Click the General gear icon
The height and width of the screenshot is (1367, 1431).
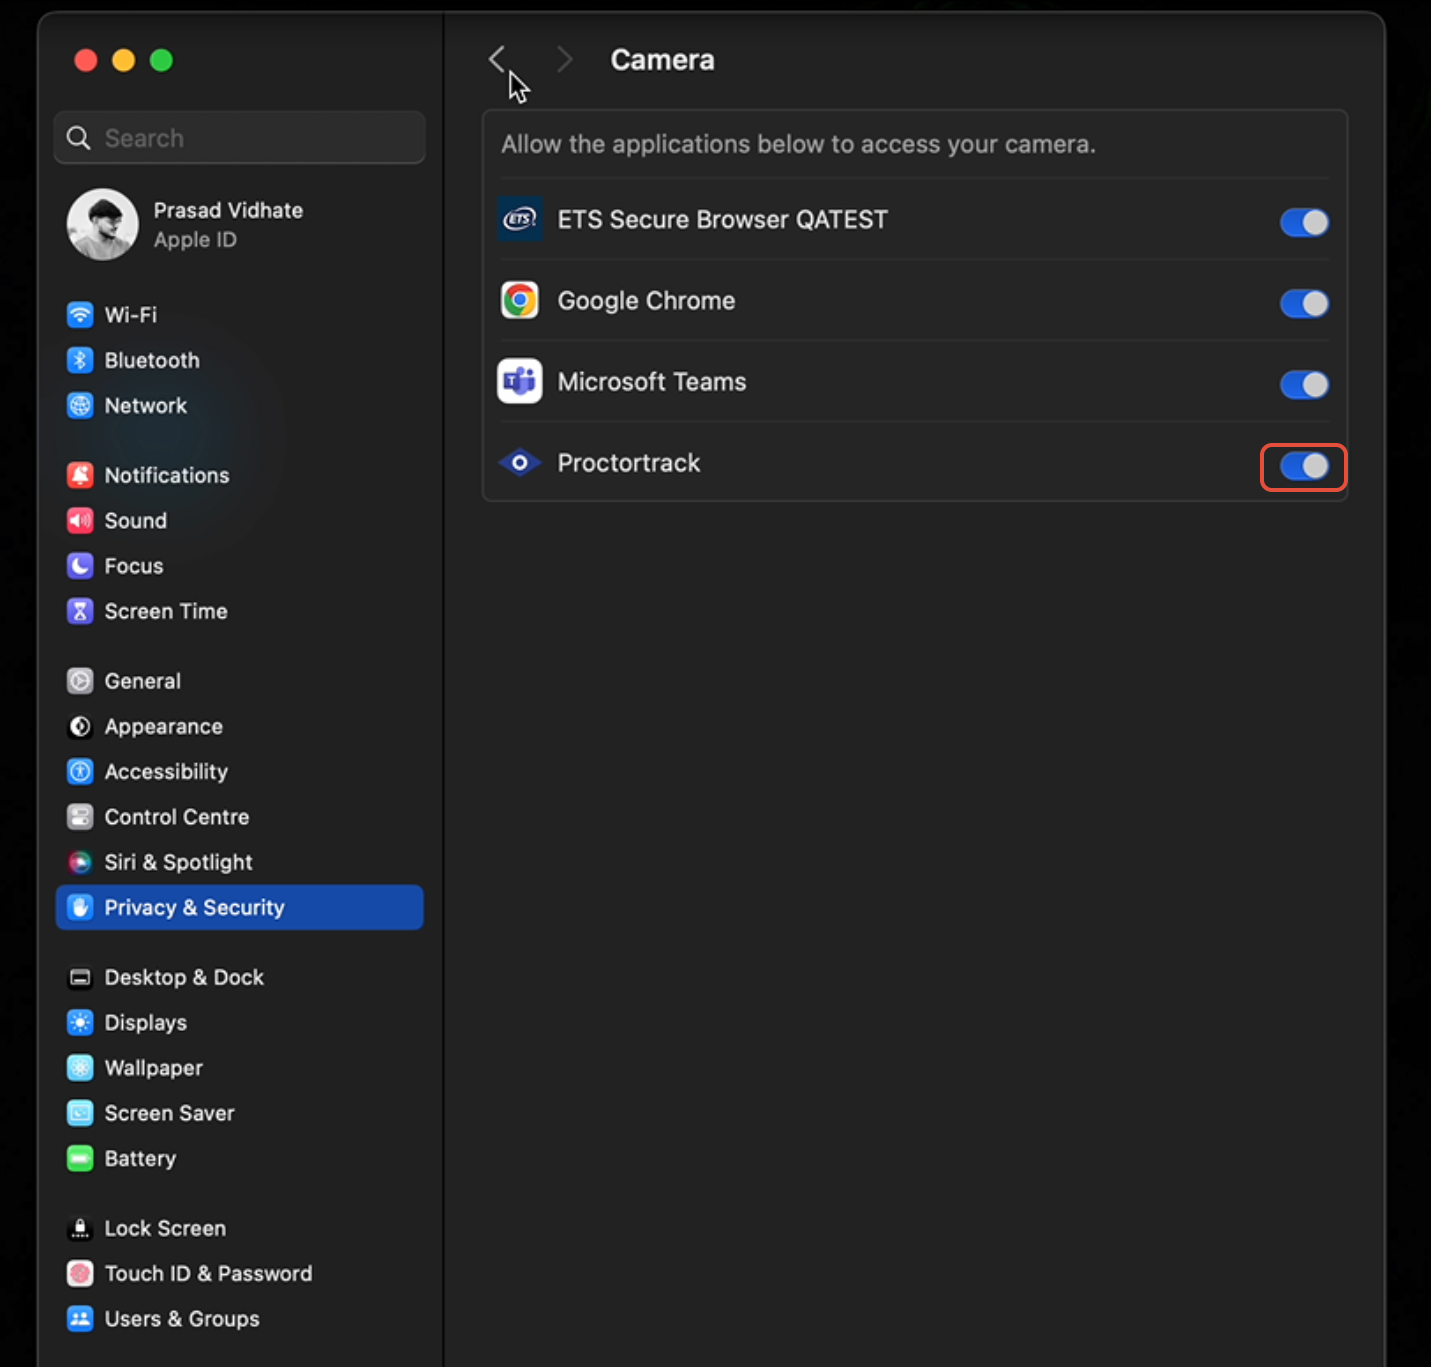click(x=80, y=681)
